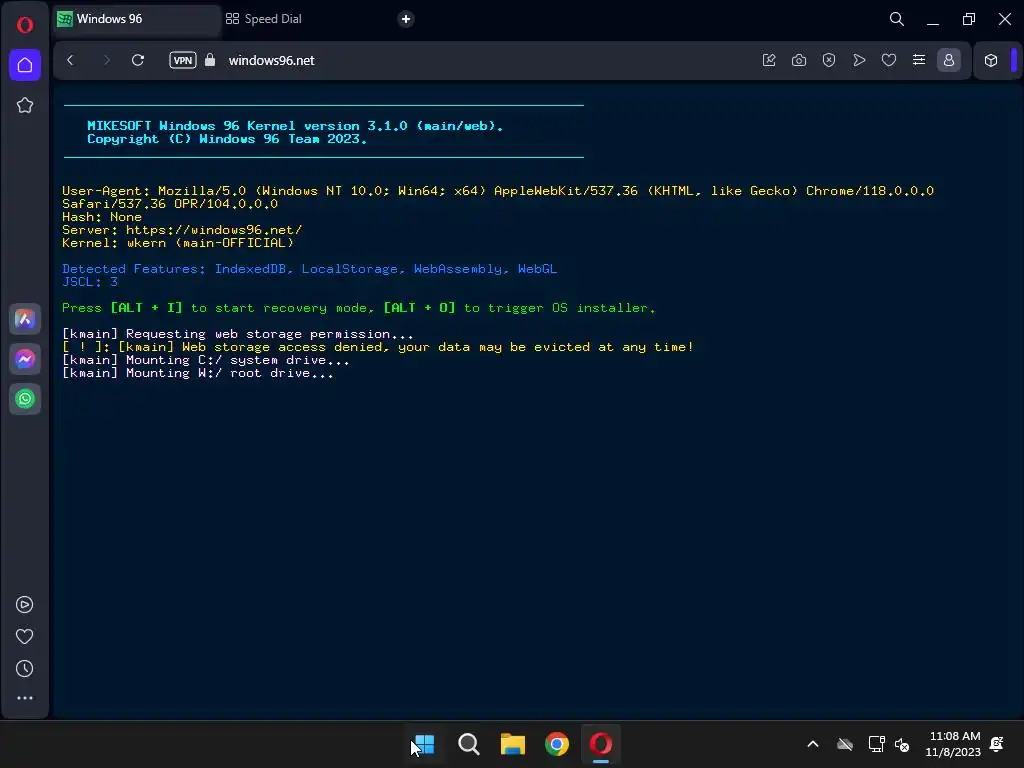Click 'Mounting W:/ root drive...' log line
1024x768 pixels.
coord(198,374)
